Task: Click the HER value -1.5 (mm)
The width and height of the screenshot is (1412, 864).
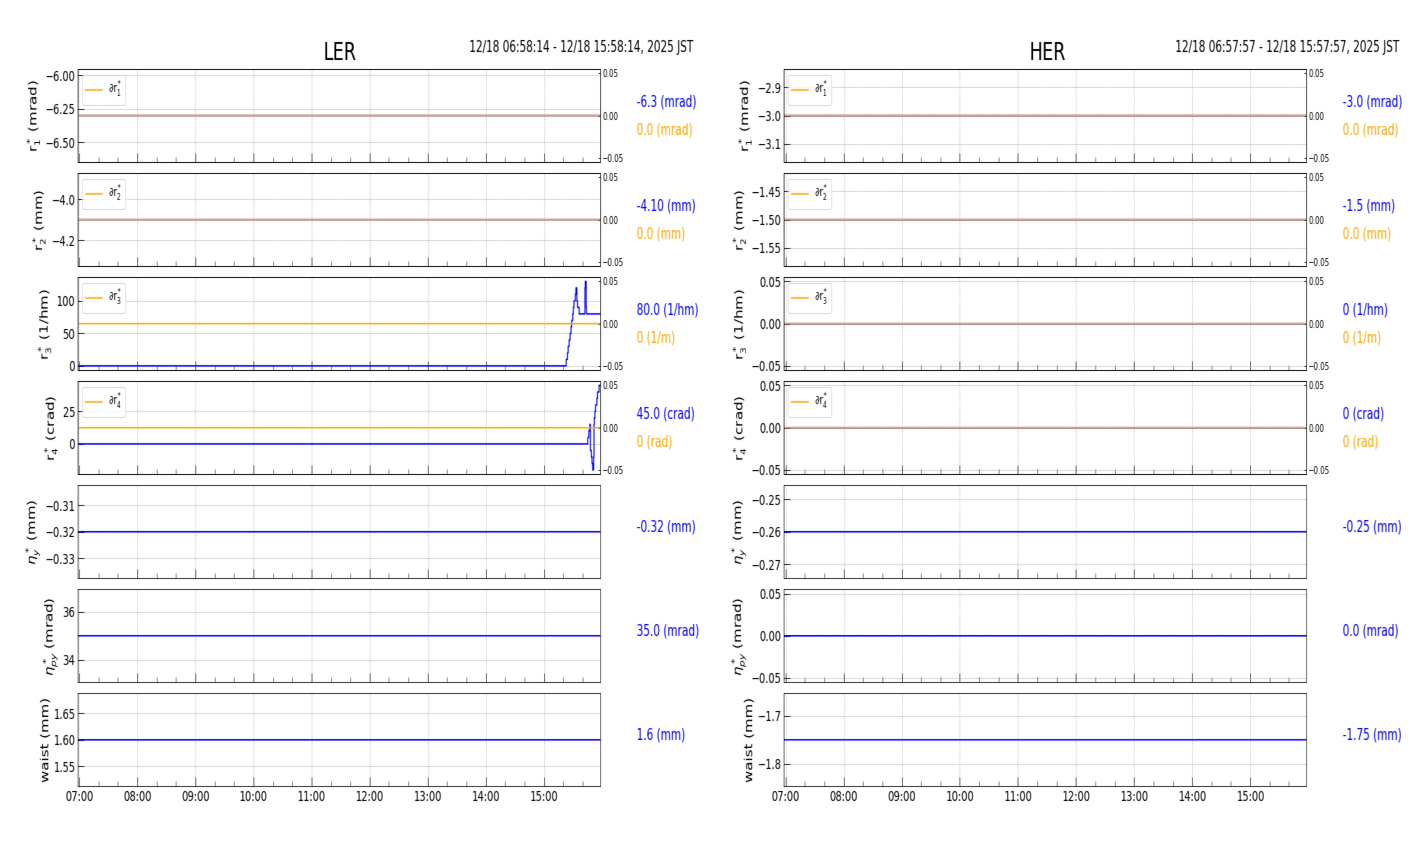Action: click(x=1368, y=206)
